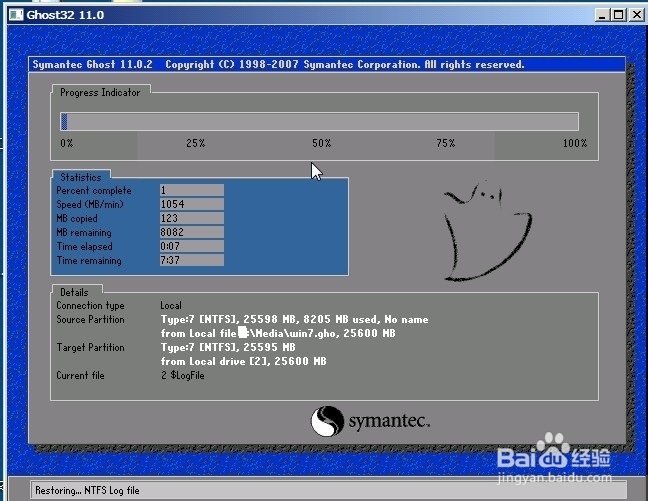648x501 pixels.
Task: Click the Connection type label
Action: tap(90, 306)
